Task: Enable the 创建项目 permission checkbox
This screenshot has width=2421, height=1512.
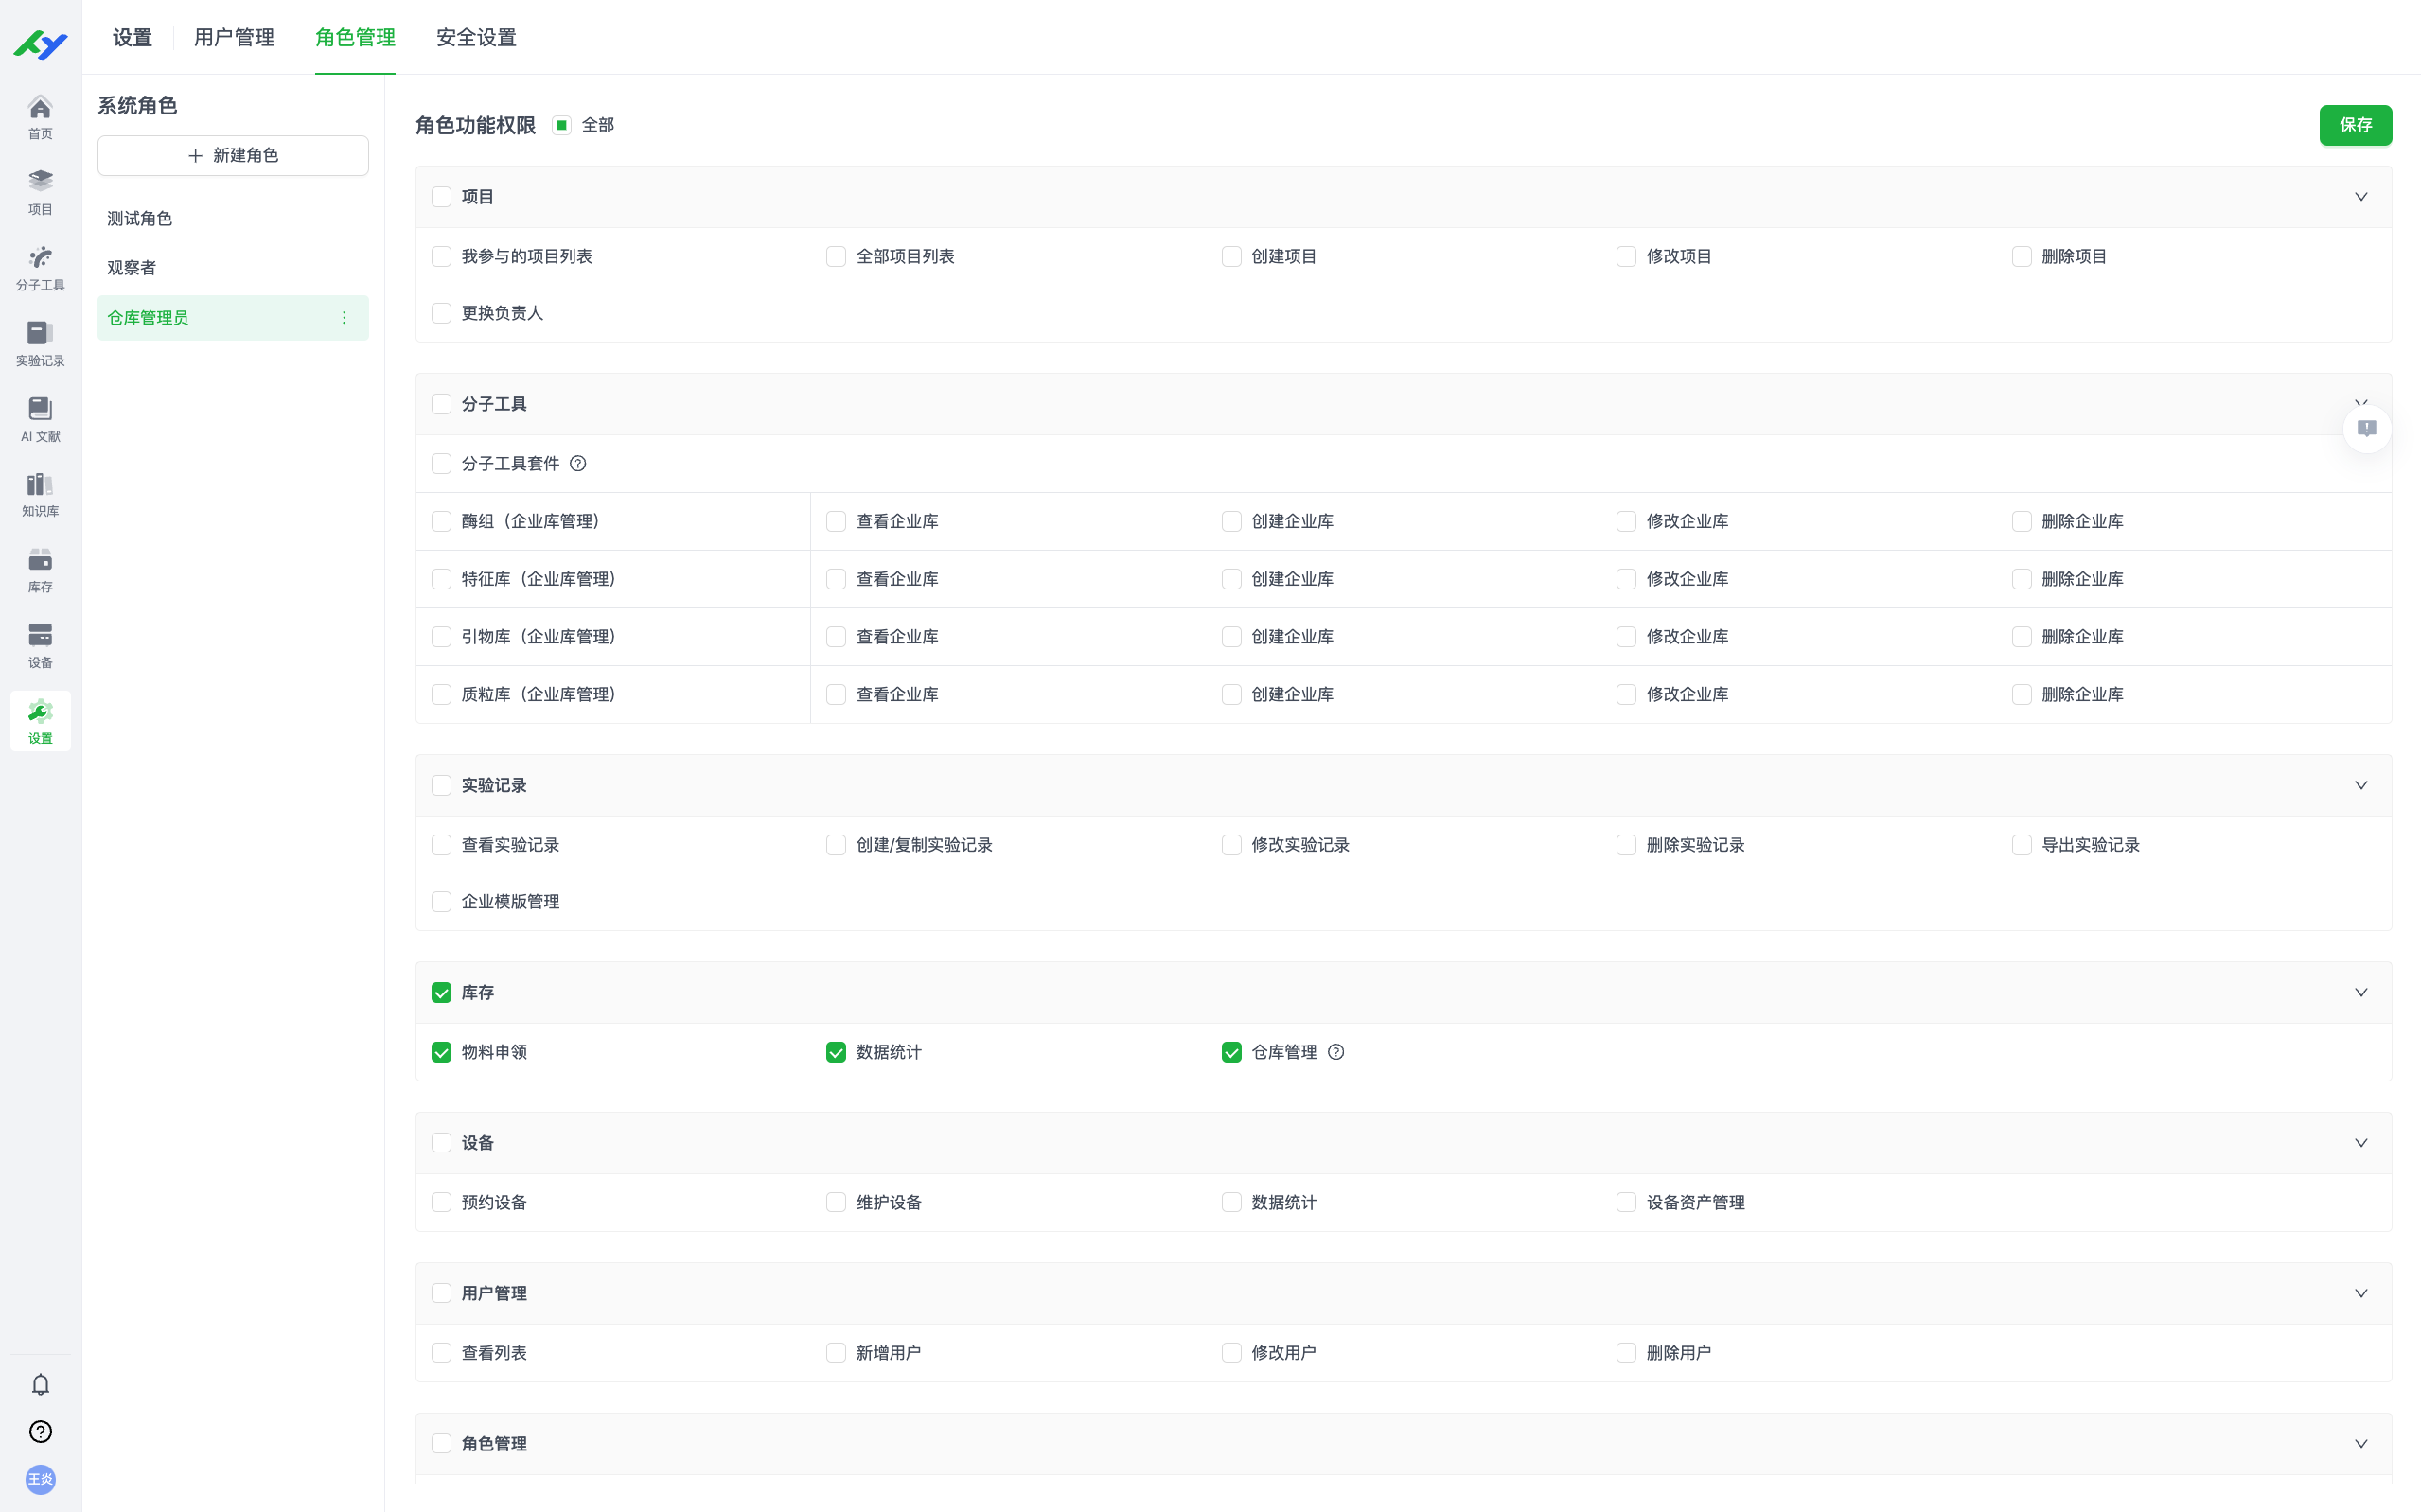Action: (x=1231, y=257)
